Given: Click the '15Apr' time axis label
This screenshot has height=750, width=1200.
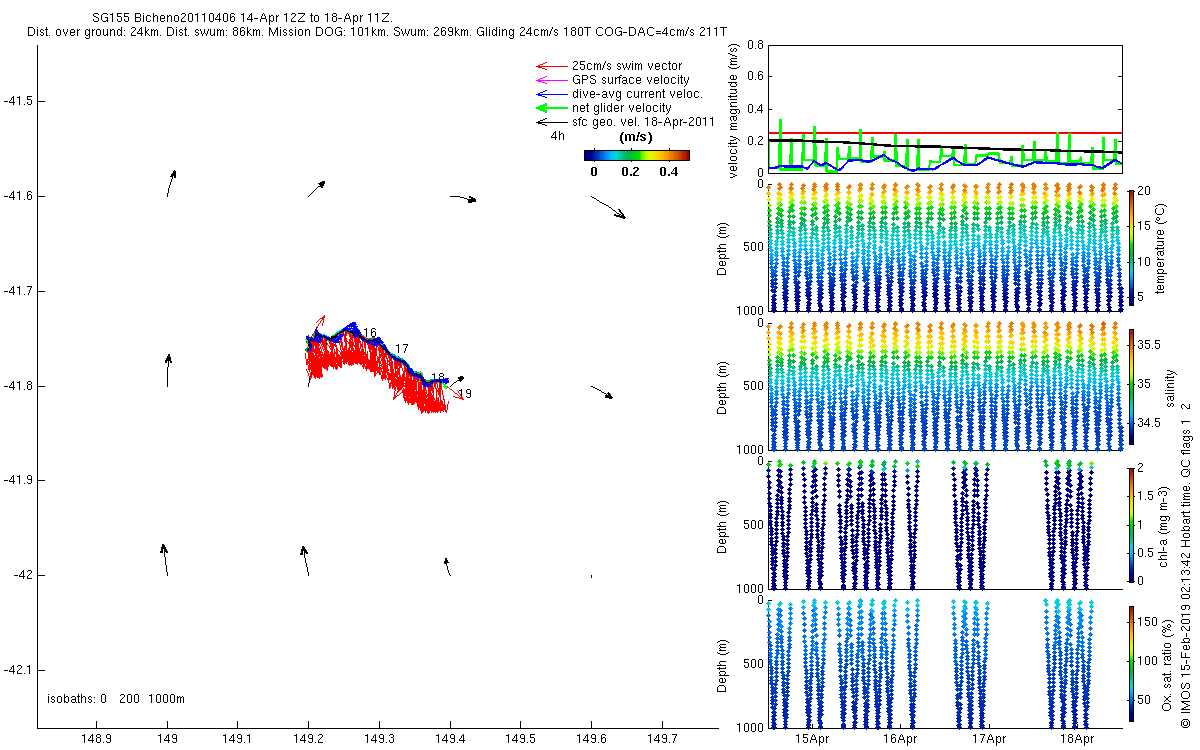Looking at the screenshot, I should pyautogui.click(x=811, y=739).
